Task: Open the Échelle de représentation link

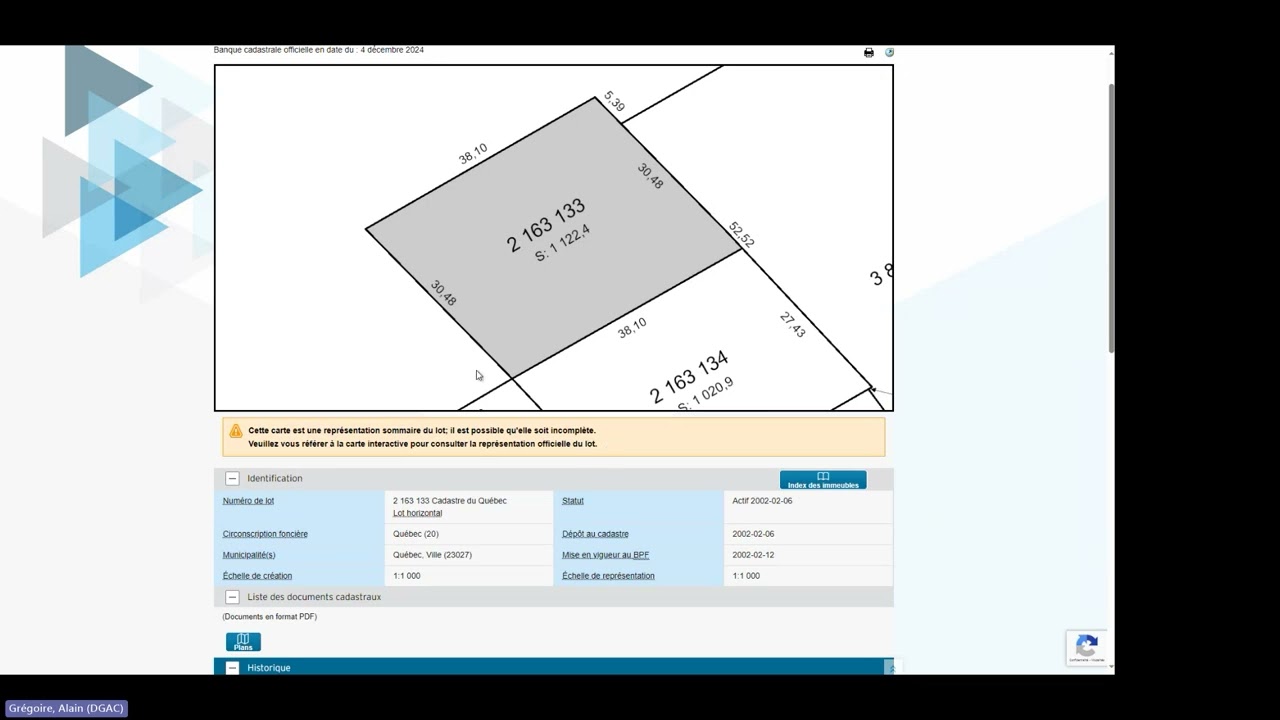Action: pyautogui.click(x=608, y=576)
